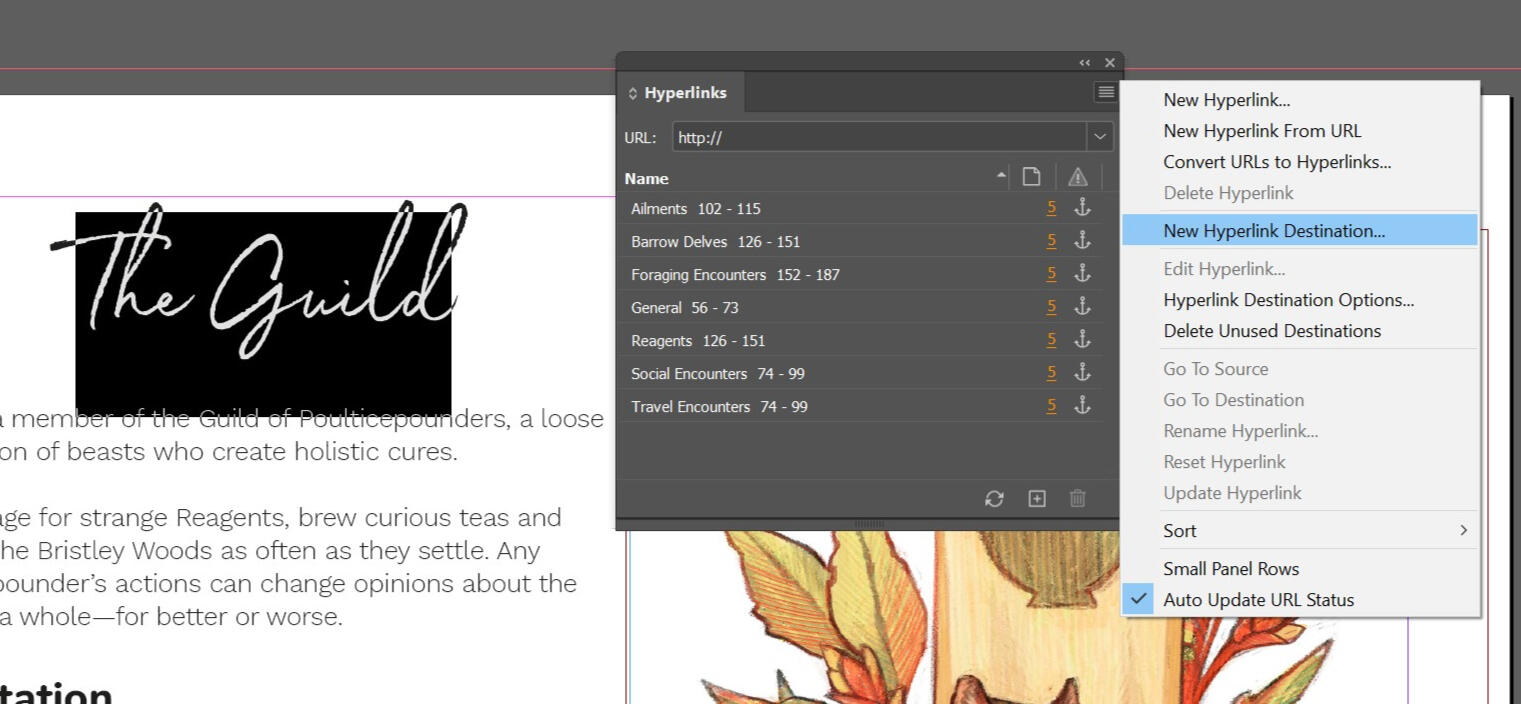Open the URL field dropdown
1521x704 pixels.
(x=1098, y=137)
